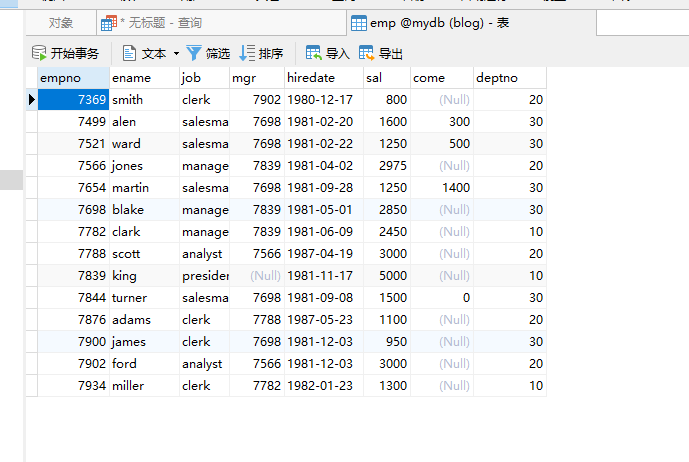689x462 pixels.
Task: Click the empno cell 7934
Action: (x=72, y=386)
